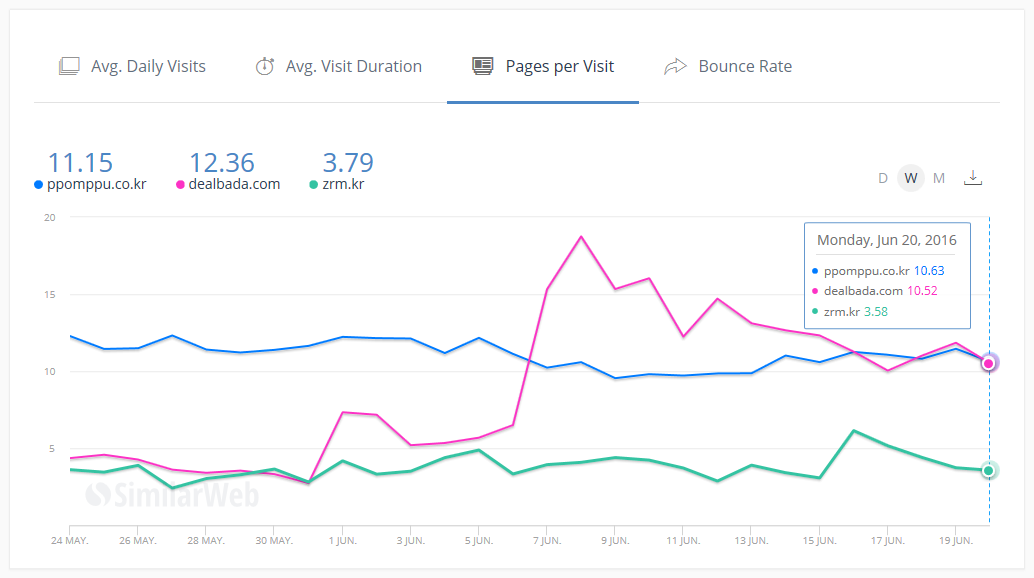The image size is (1034, 578).
Task: Select Weekly (W) granularity
Action: tap(910, 178)
